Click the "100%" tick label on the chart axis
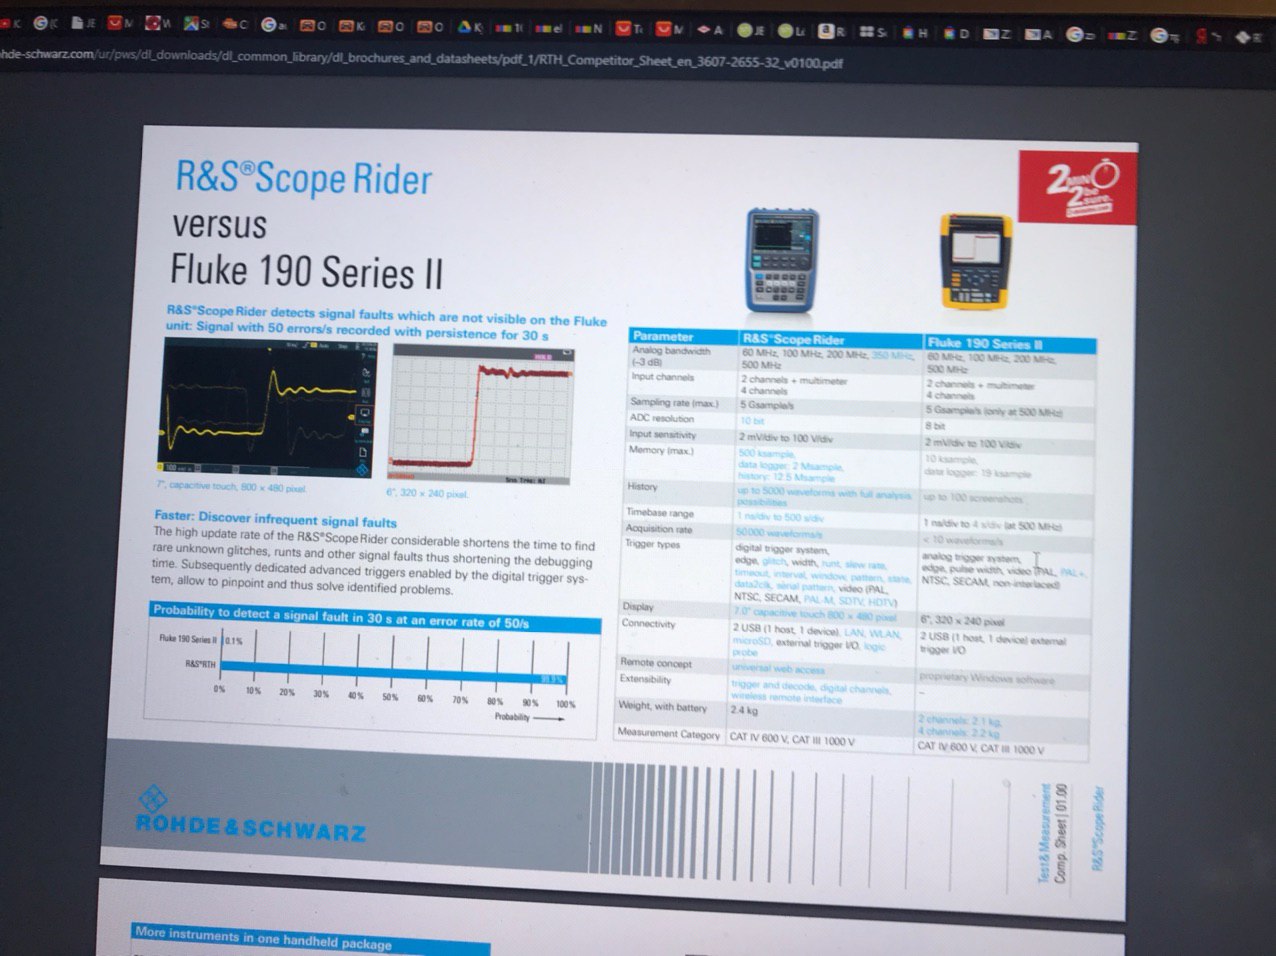Screen dimensions: 1276x956 tap(566, 704)
